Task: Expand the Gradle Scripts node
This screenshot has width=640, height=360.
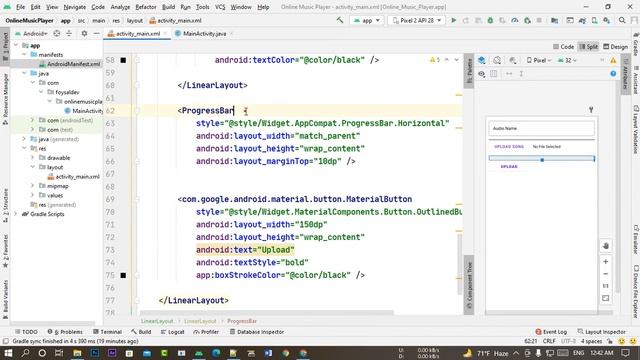Action: click(x=16, y=214)
